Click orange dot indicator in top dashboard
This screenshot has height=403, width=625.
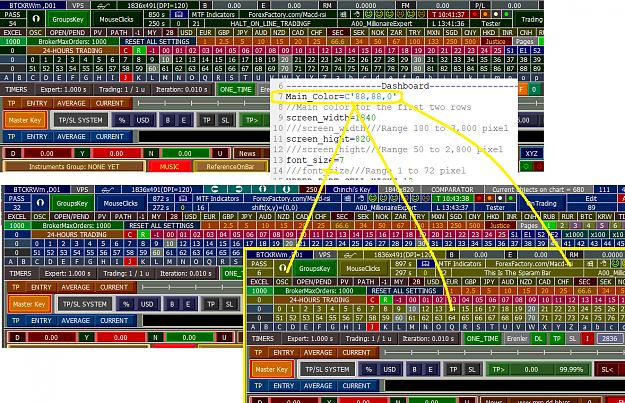[x=485, y=14]
